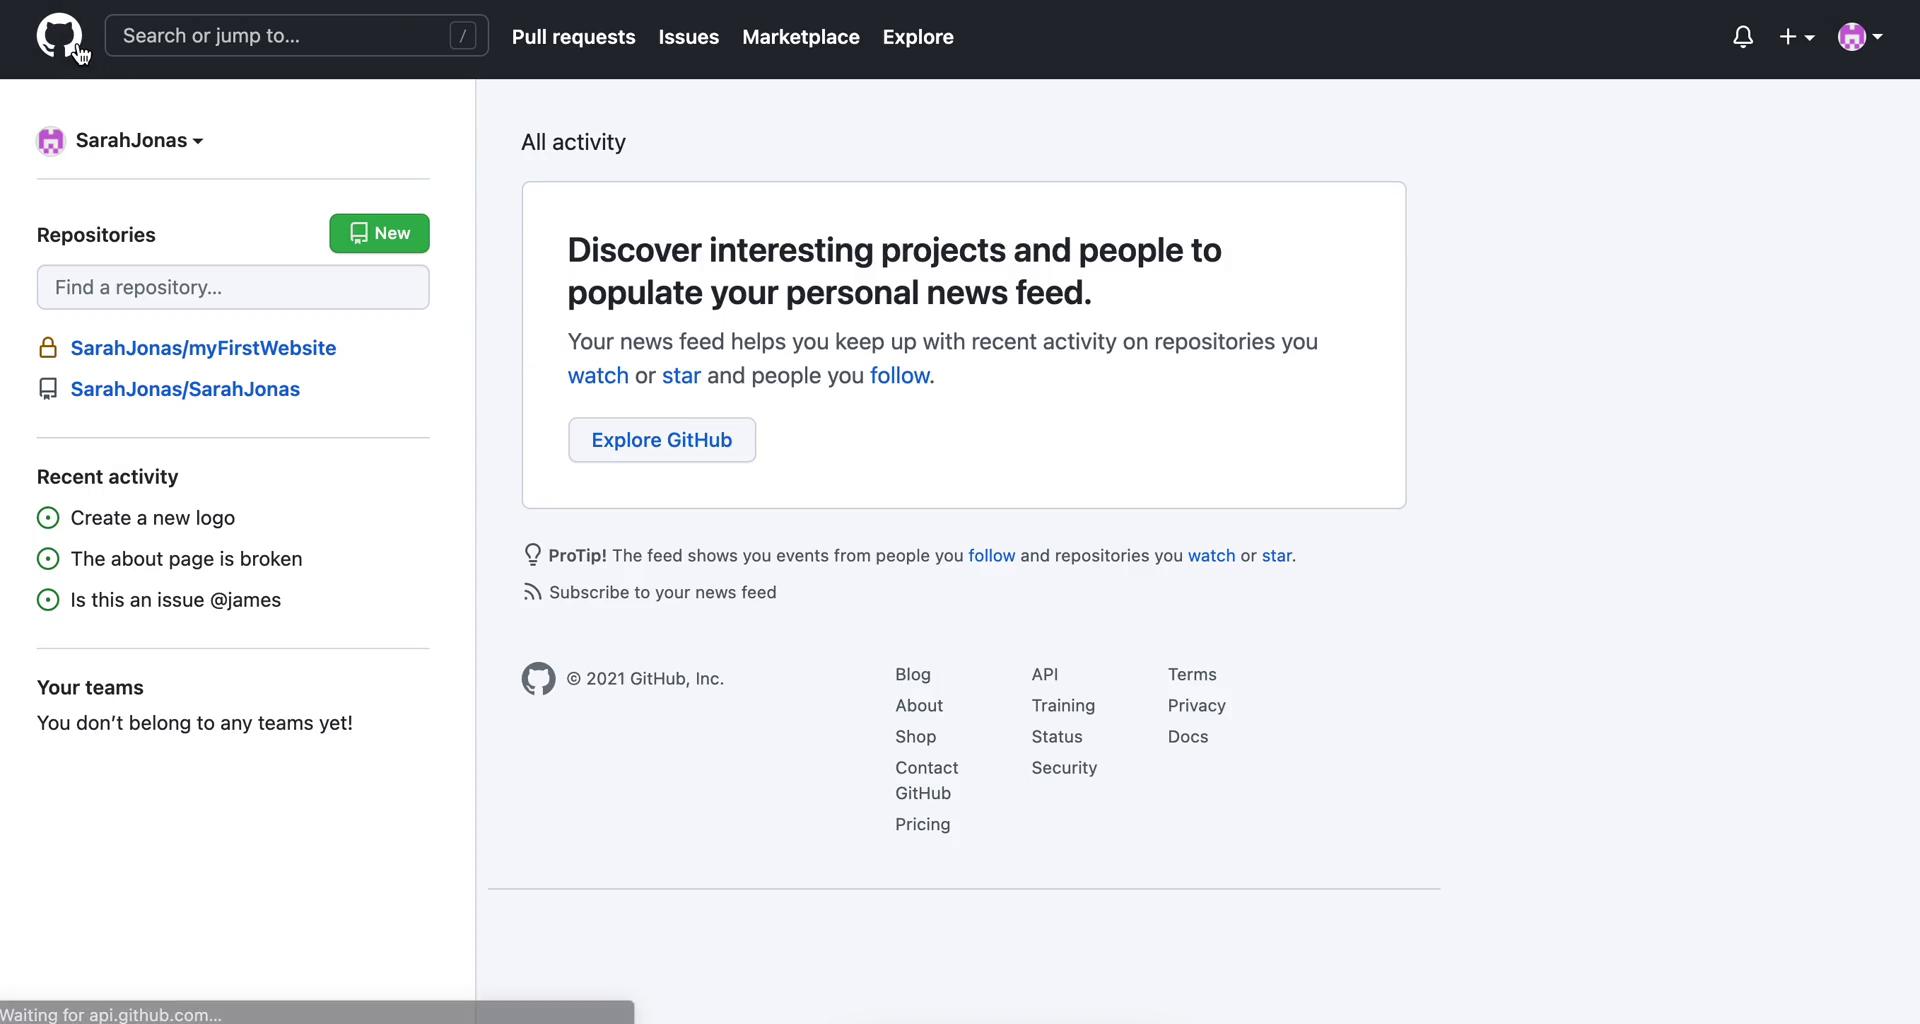This screenshot has width=1920, height=1024.
Task: Click star link in the ProTip line
Action: 1276,556
